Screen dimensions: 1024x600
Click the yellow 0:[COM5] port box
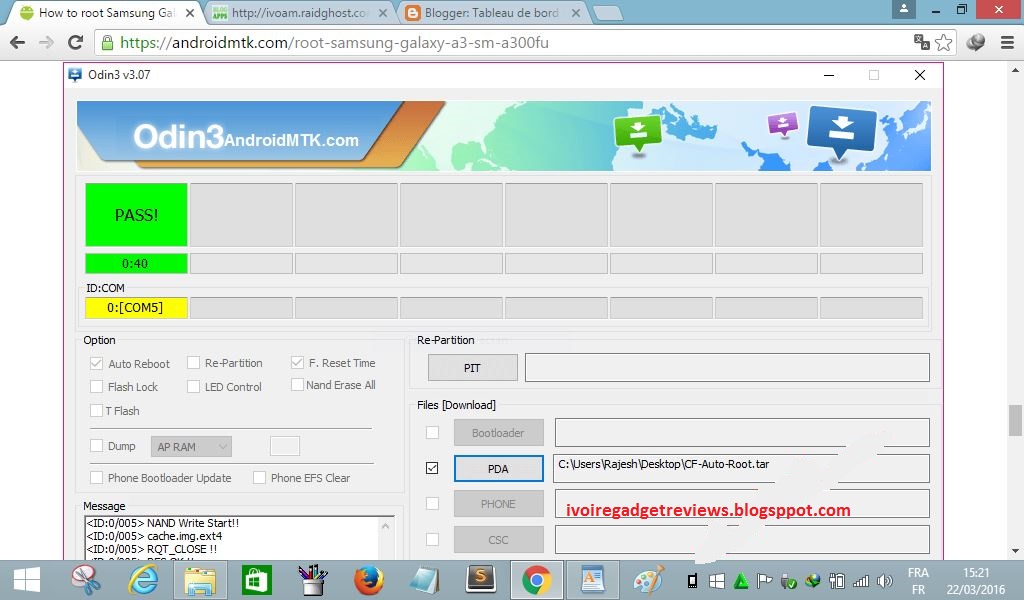[136, 308]
